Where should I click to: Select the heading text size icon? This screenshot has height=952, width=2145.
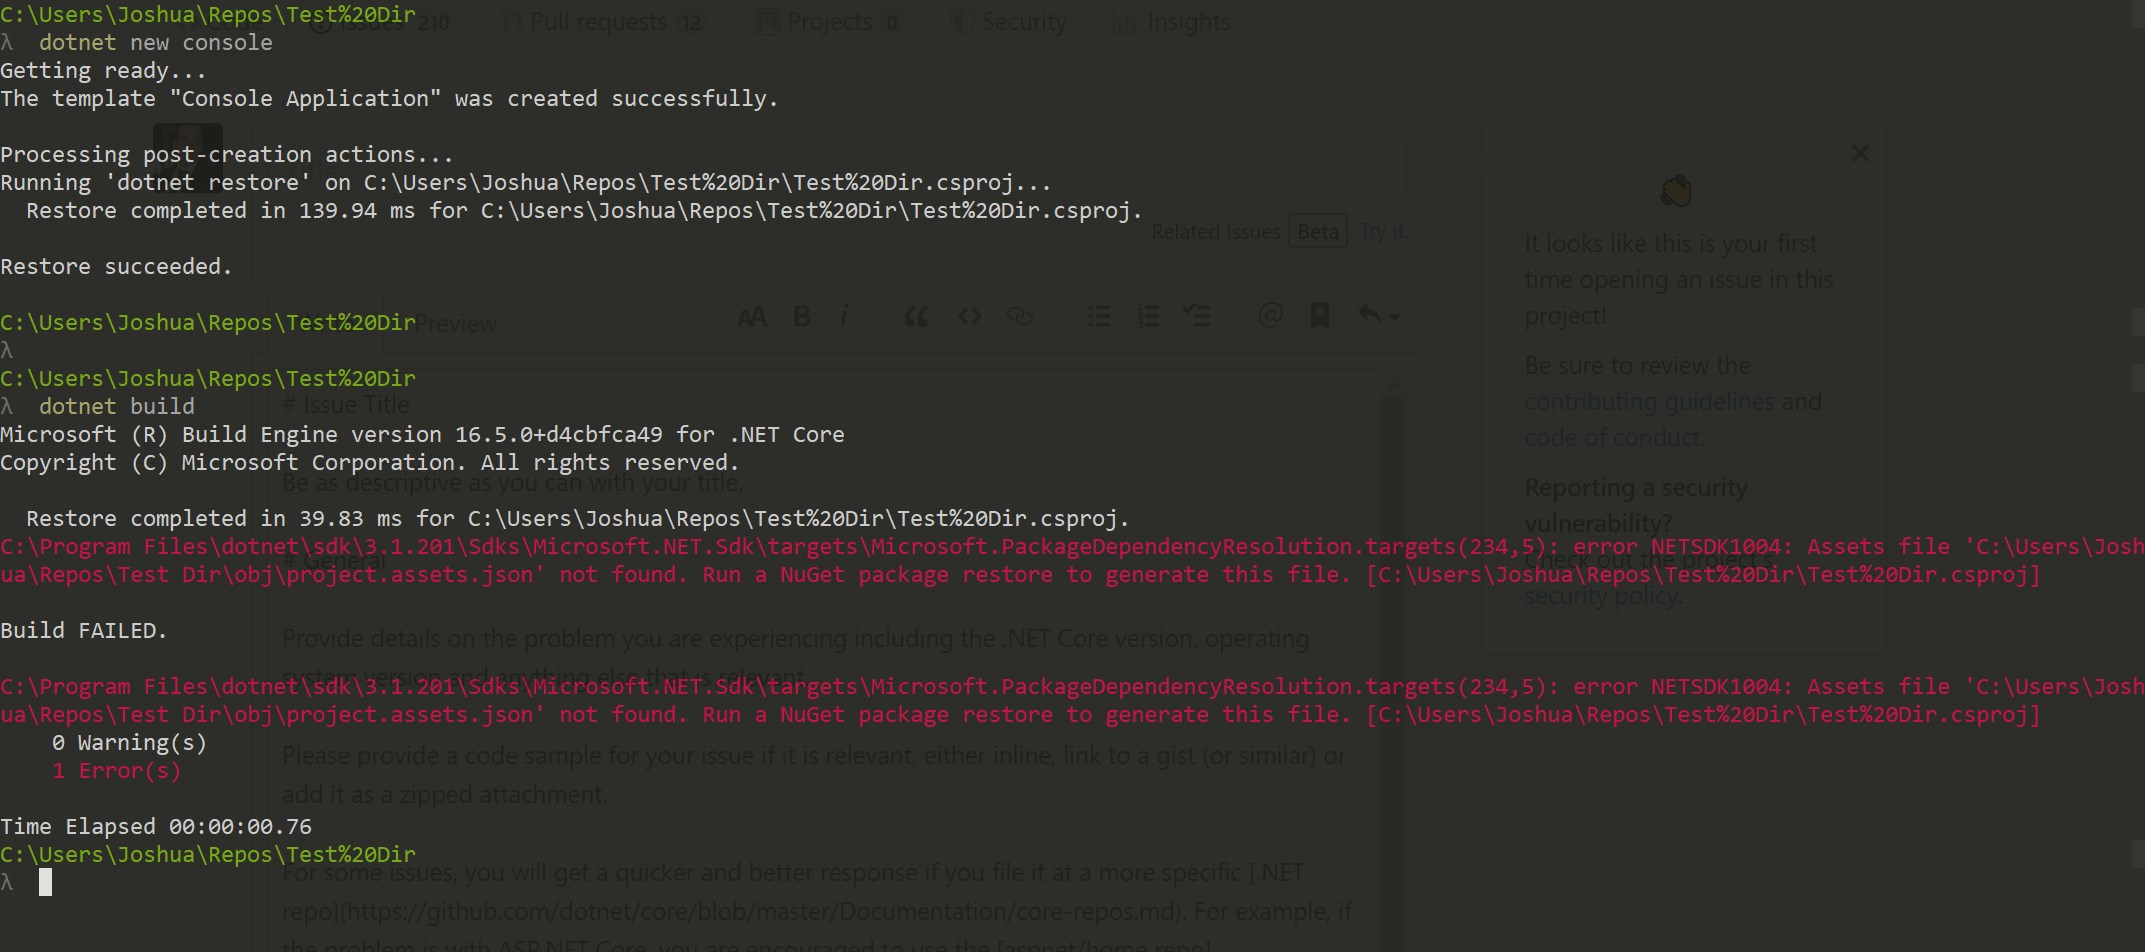click(x=753, y=315)
